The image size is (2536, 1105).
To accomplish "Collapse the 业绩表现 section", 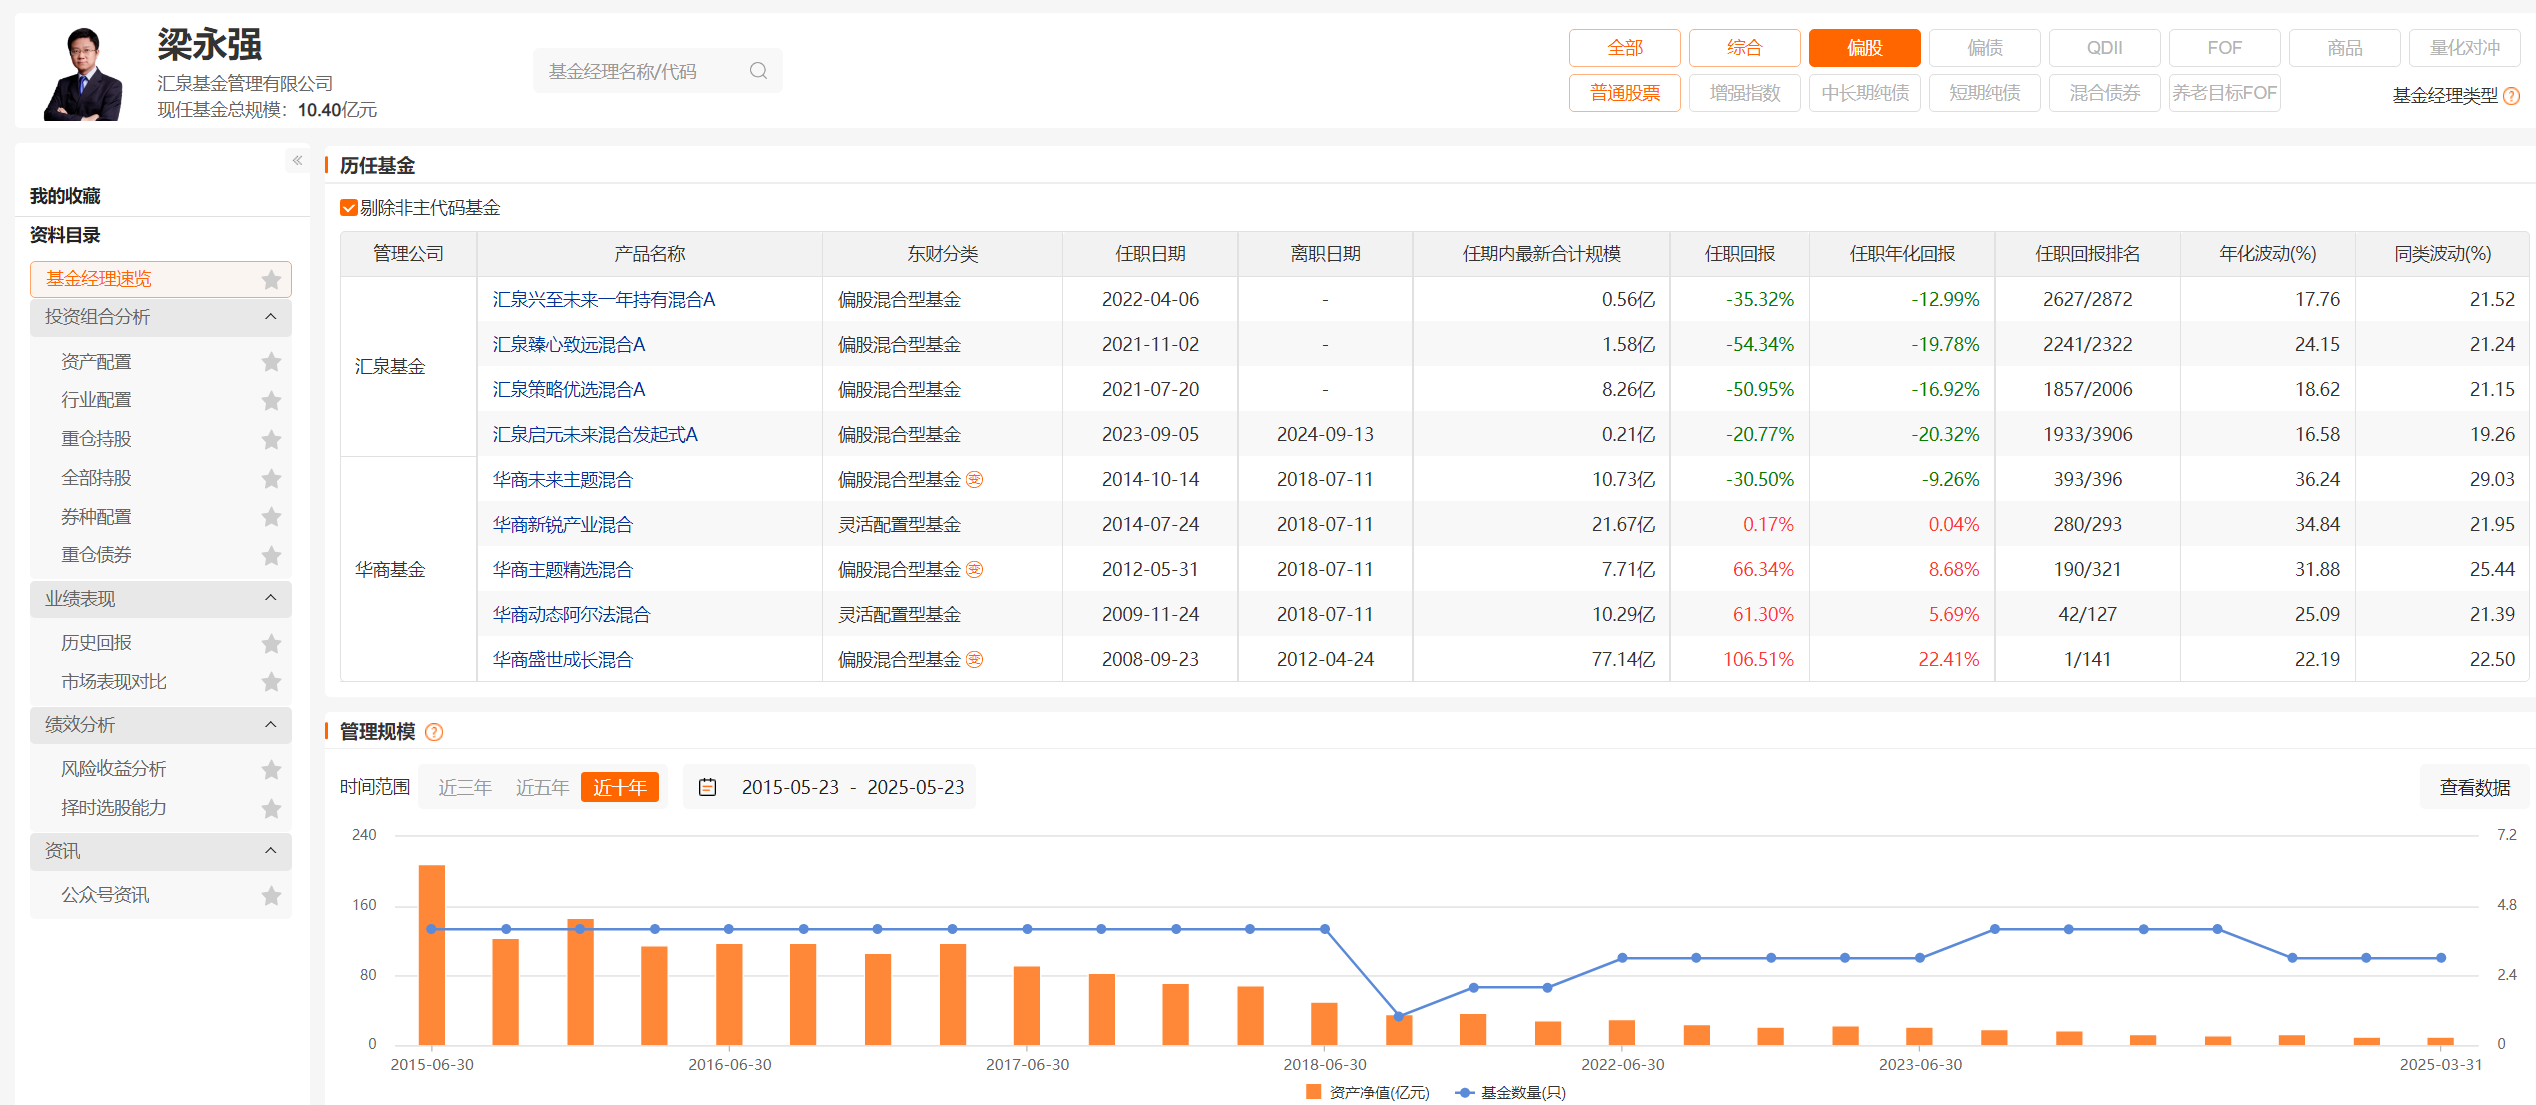I will tap(270, 598).
